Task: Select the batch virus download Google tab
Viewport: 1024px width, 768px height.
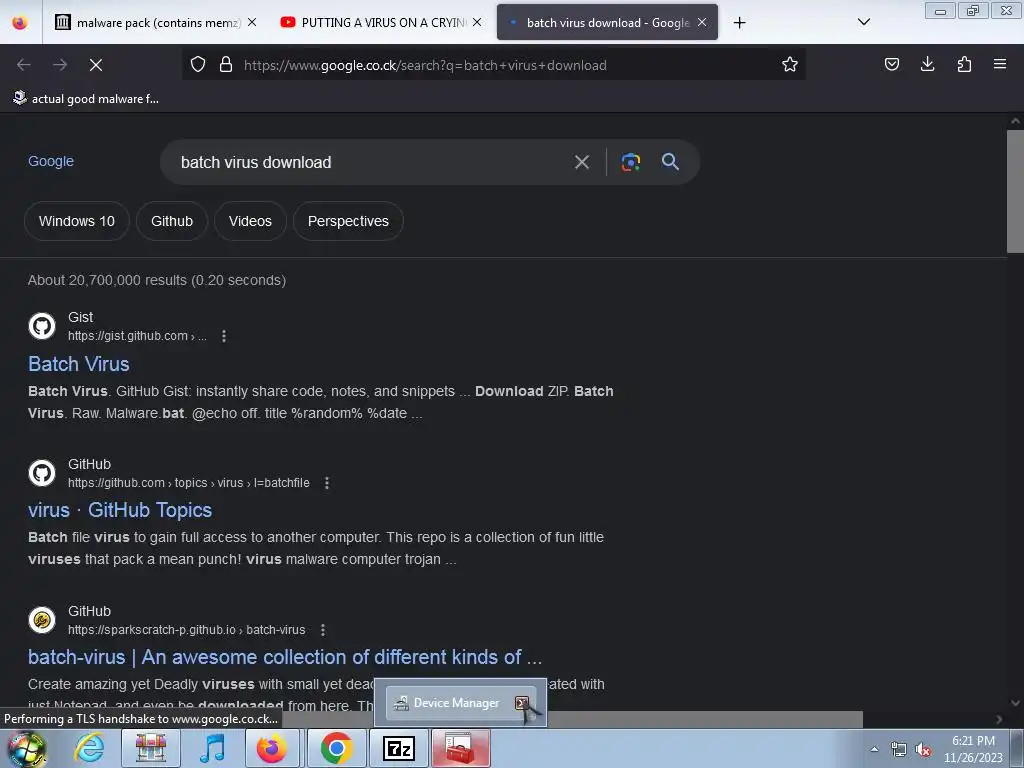Action: tap(607, 22)
